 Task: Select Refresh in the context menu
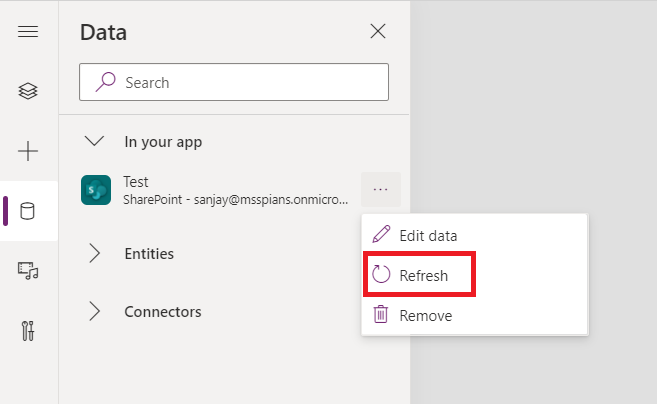click(x=424, y=275)
